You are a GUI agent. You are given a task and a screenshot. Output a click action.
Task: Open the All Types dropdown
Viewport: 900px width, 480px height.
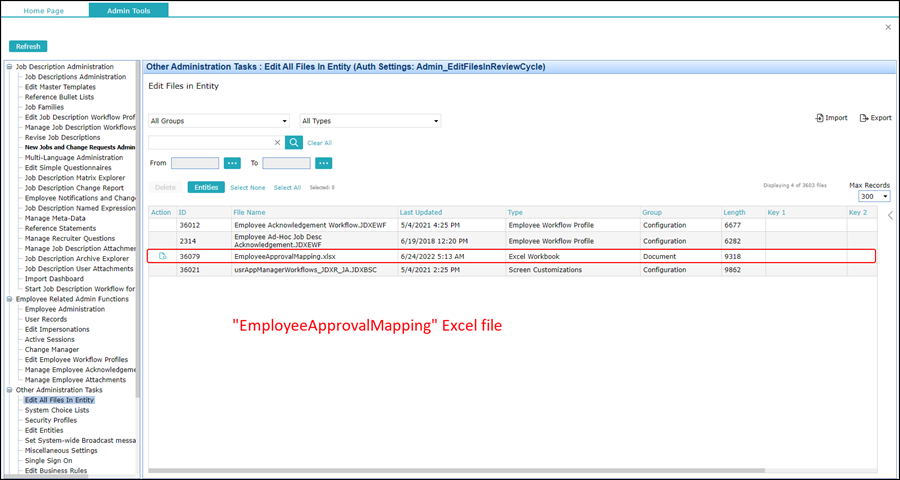(x=370, y=121)
